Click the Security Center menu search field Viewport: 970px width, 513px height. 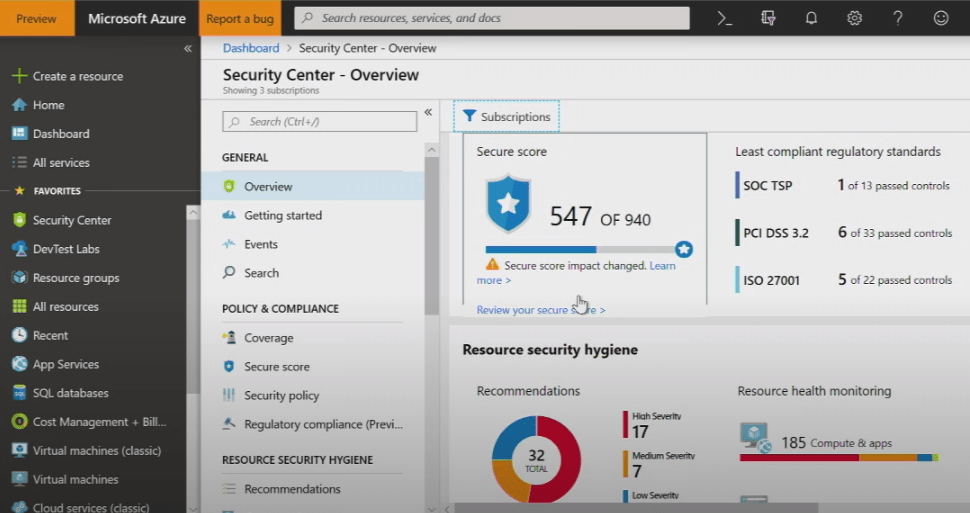[x=320, y=121]
